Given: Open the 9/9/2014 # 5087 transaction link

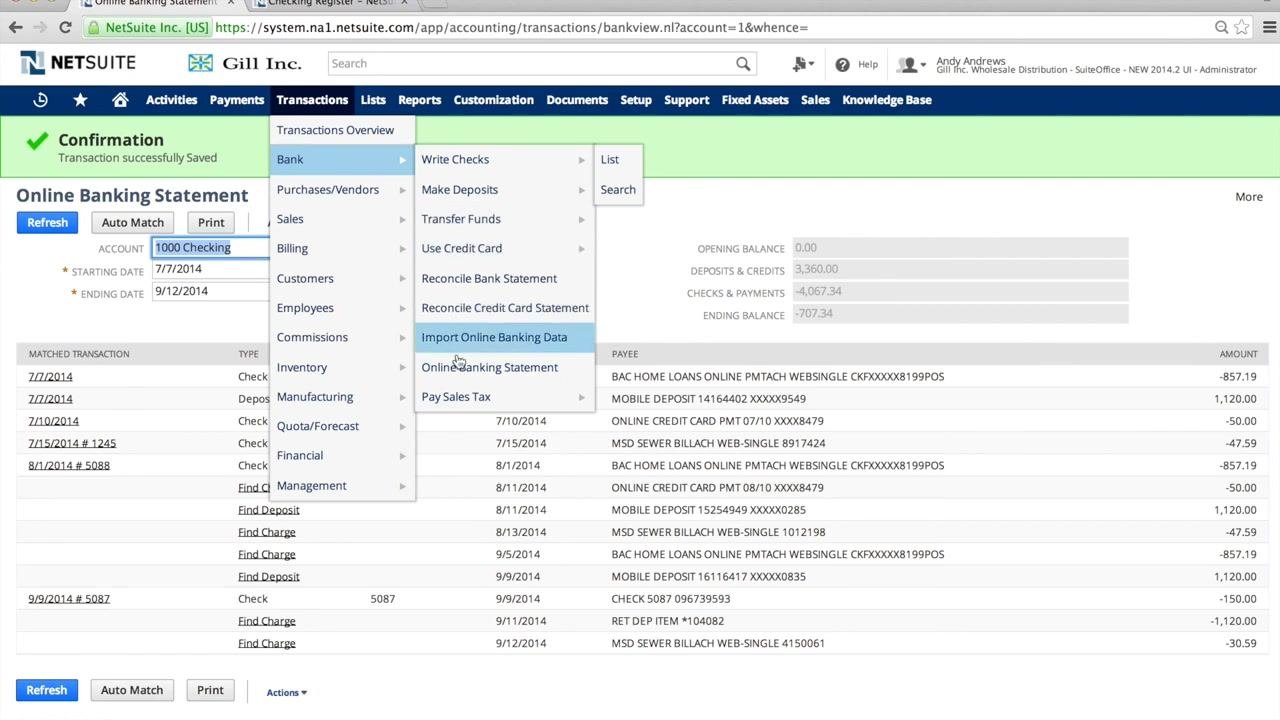Looking at the screenshot, I should coord(69,599).
